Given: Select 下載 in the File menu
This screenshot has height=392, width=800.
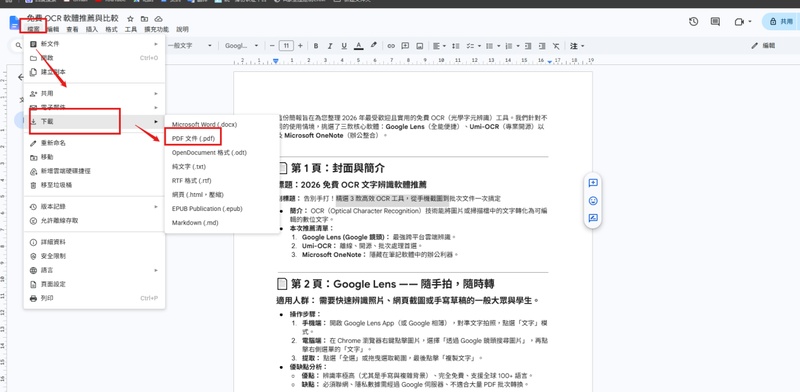Looking at the screenshot, I should tap(94, 121).
